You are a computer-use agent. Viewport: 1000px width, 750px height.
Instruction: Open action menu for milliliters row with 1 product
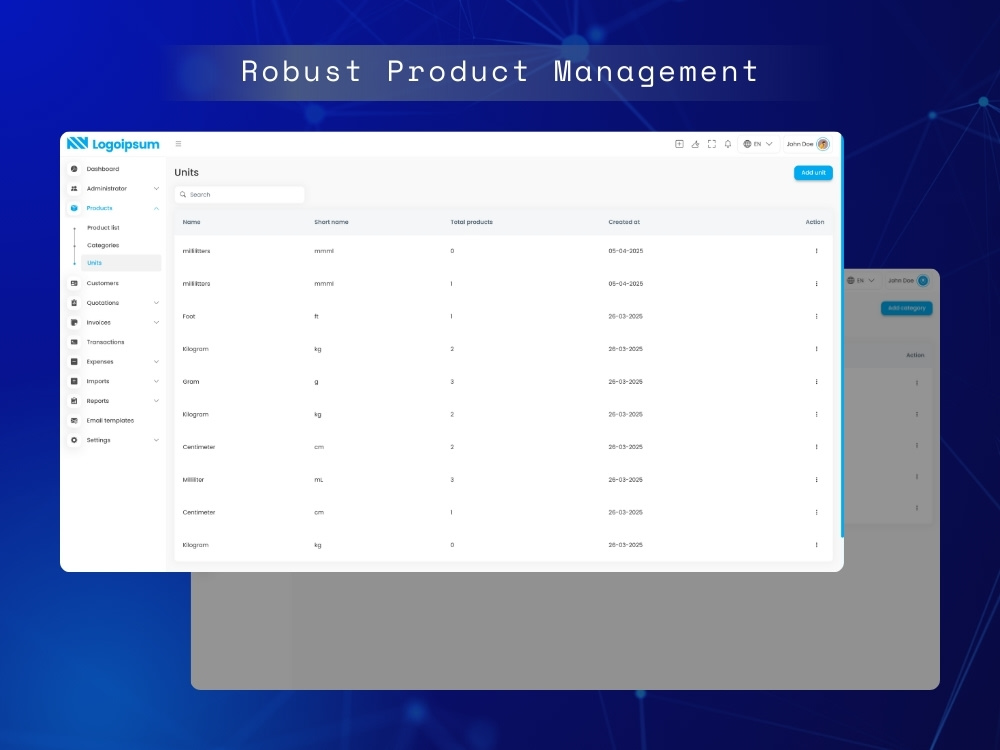point(816,283)
